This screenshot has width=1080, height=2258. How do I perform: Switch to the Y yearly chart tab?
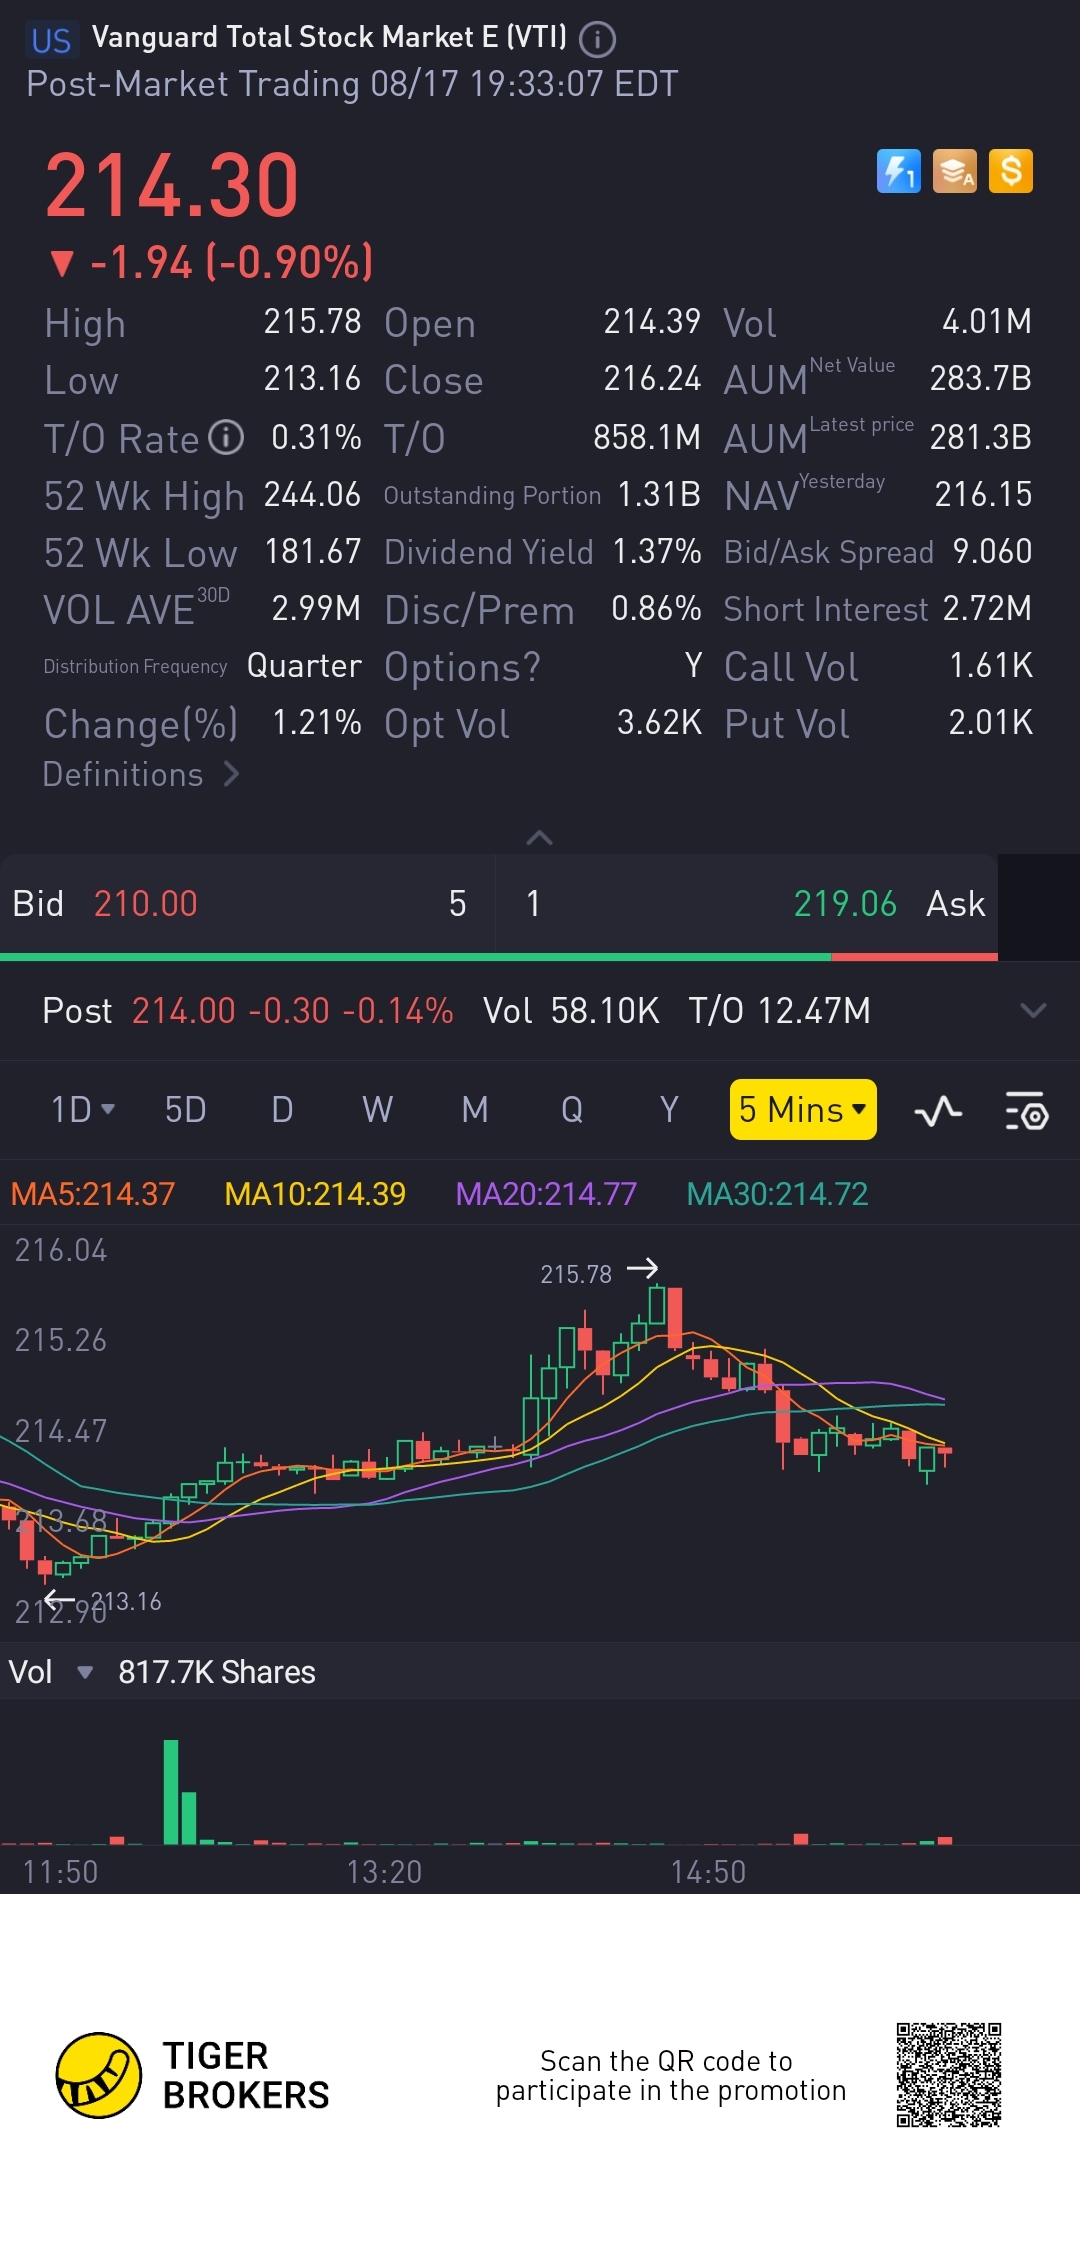click(669, 1109)
